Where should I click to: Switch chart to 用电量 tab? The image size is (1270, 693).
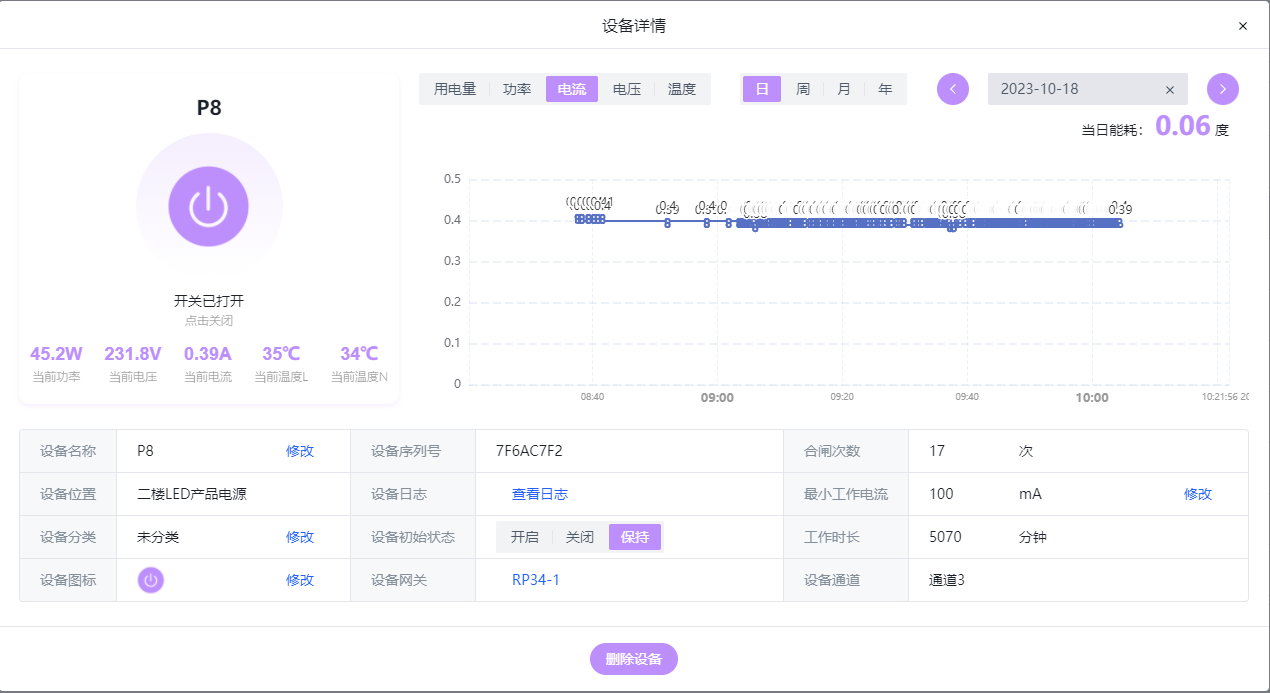tap(455, 89)
